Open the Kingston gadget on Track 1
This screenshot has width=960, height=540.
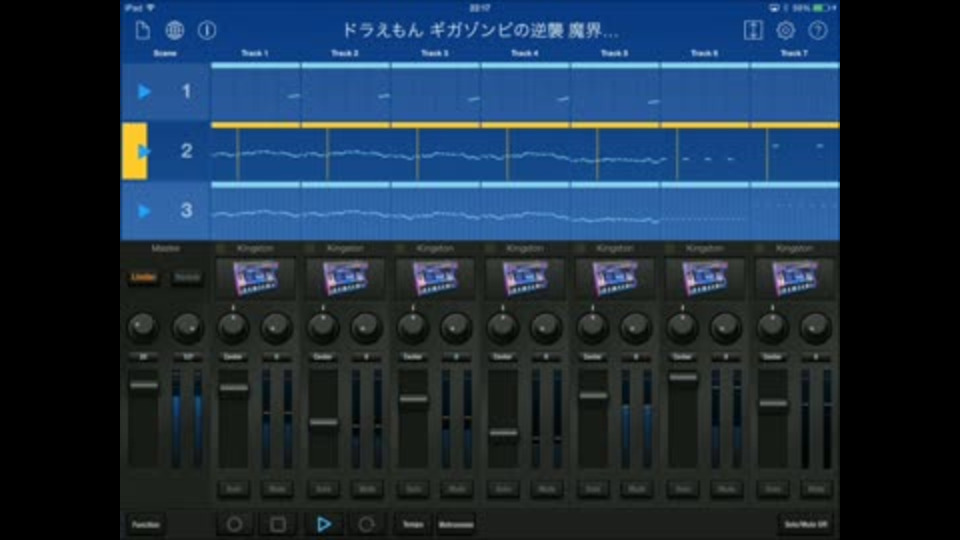pyautogui.click(x=255, y=279)
